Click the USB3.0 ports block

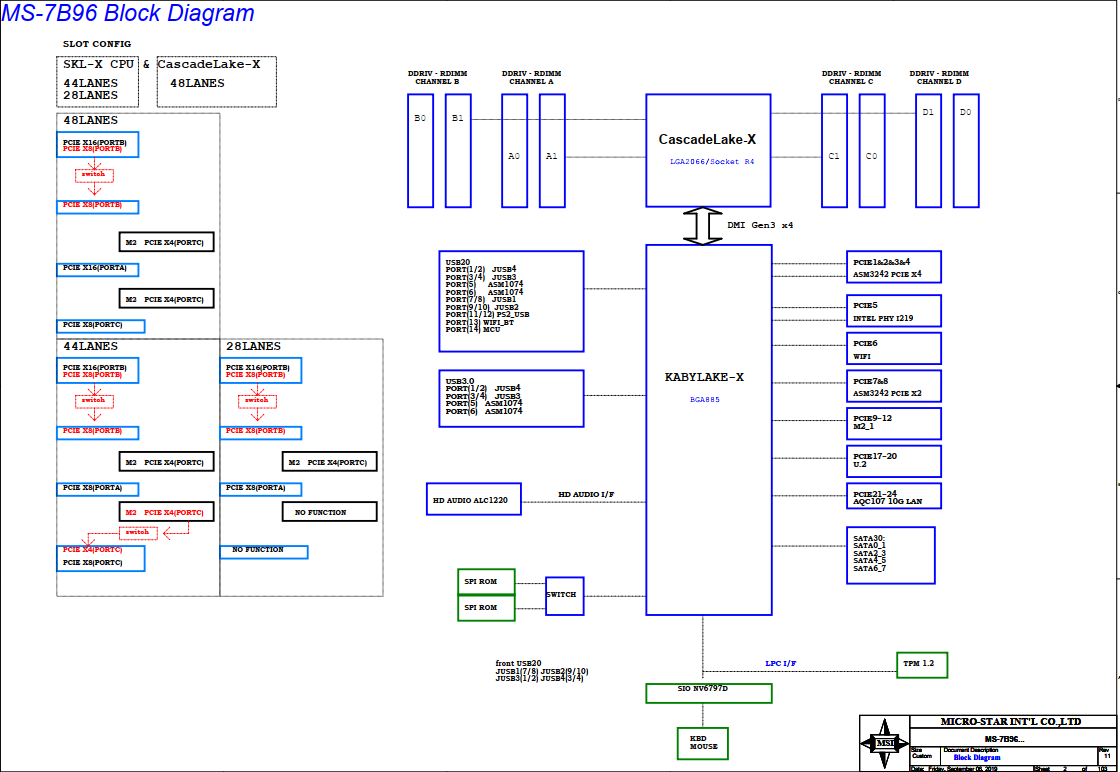(510, 398)
